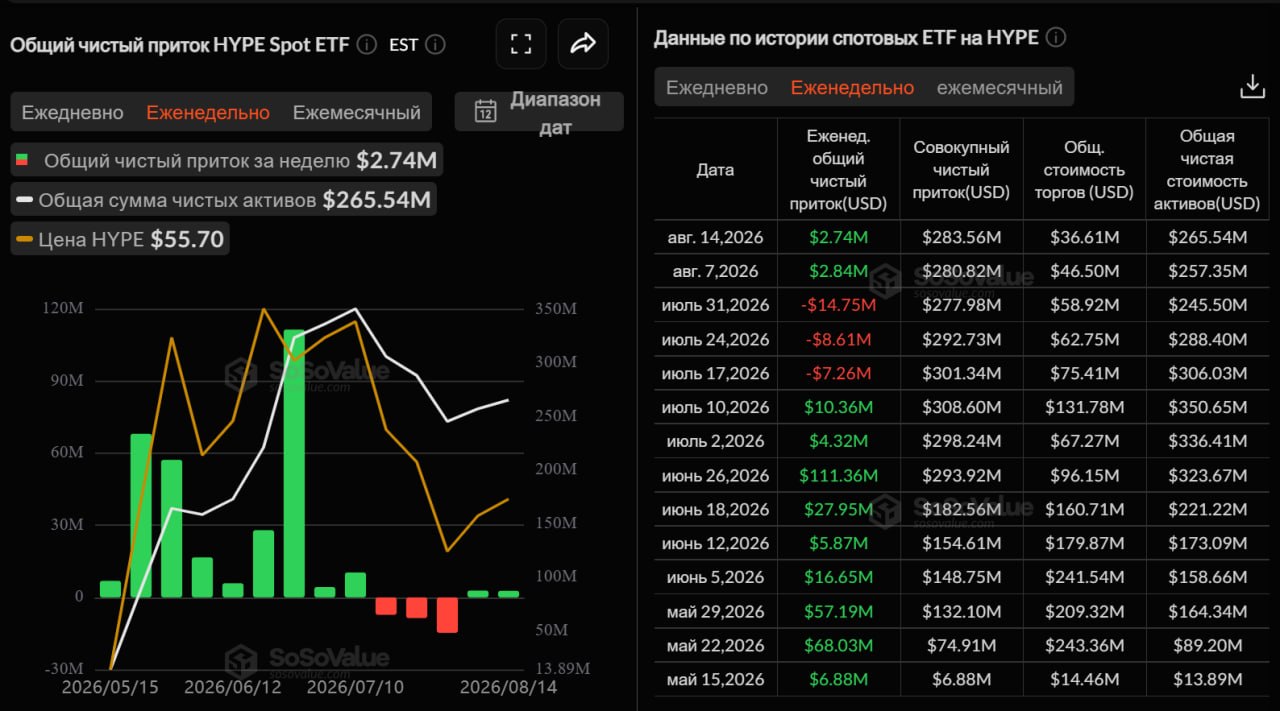This screenshot has height=711, width=1280.
Task: Click the $283.56M cumulative inflow cell
Action: click(x=961, y=237)
